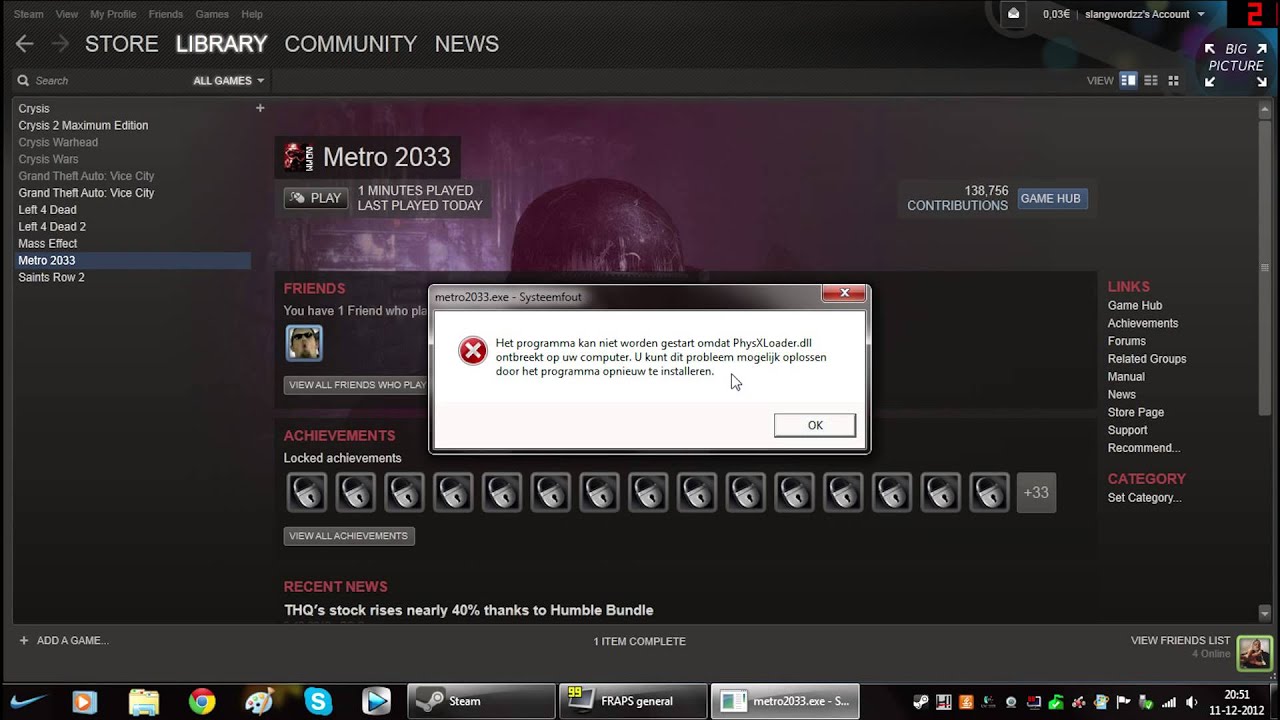Go back with the left arrow

click(25, 44)
